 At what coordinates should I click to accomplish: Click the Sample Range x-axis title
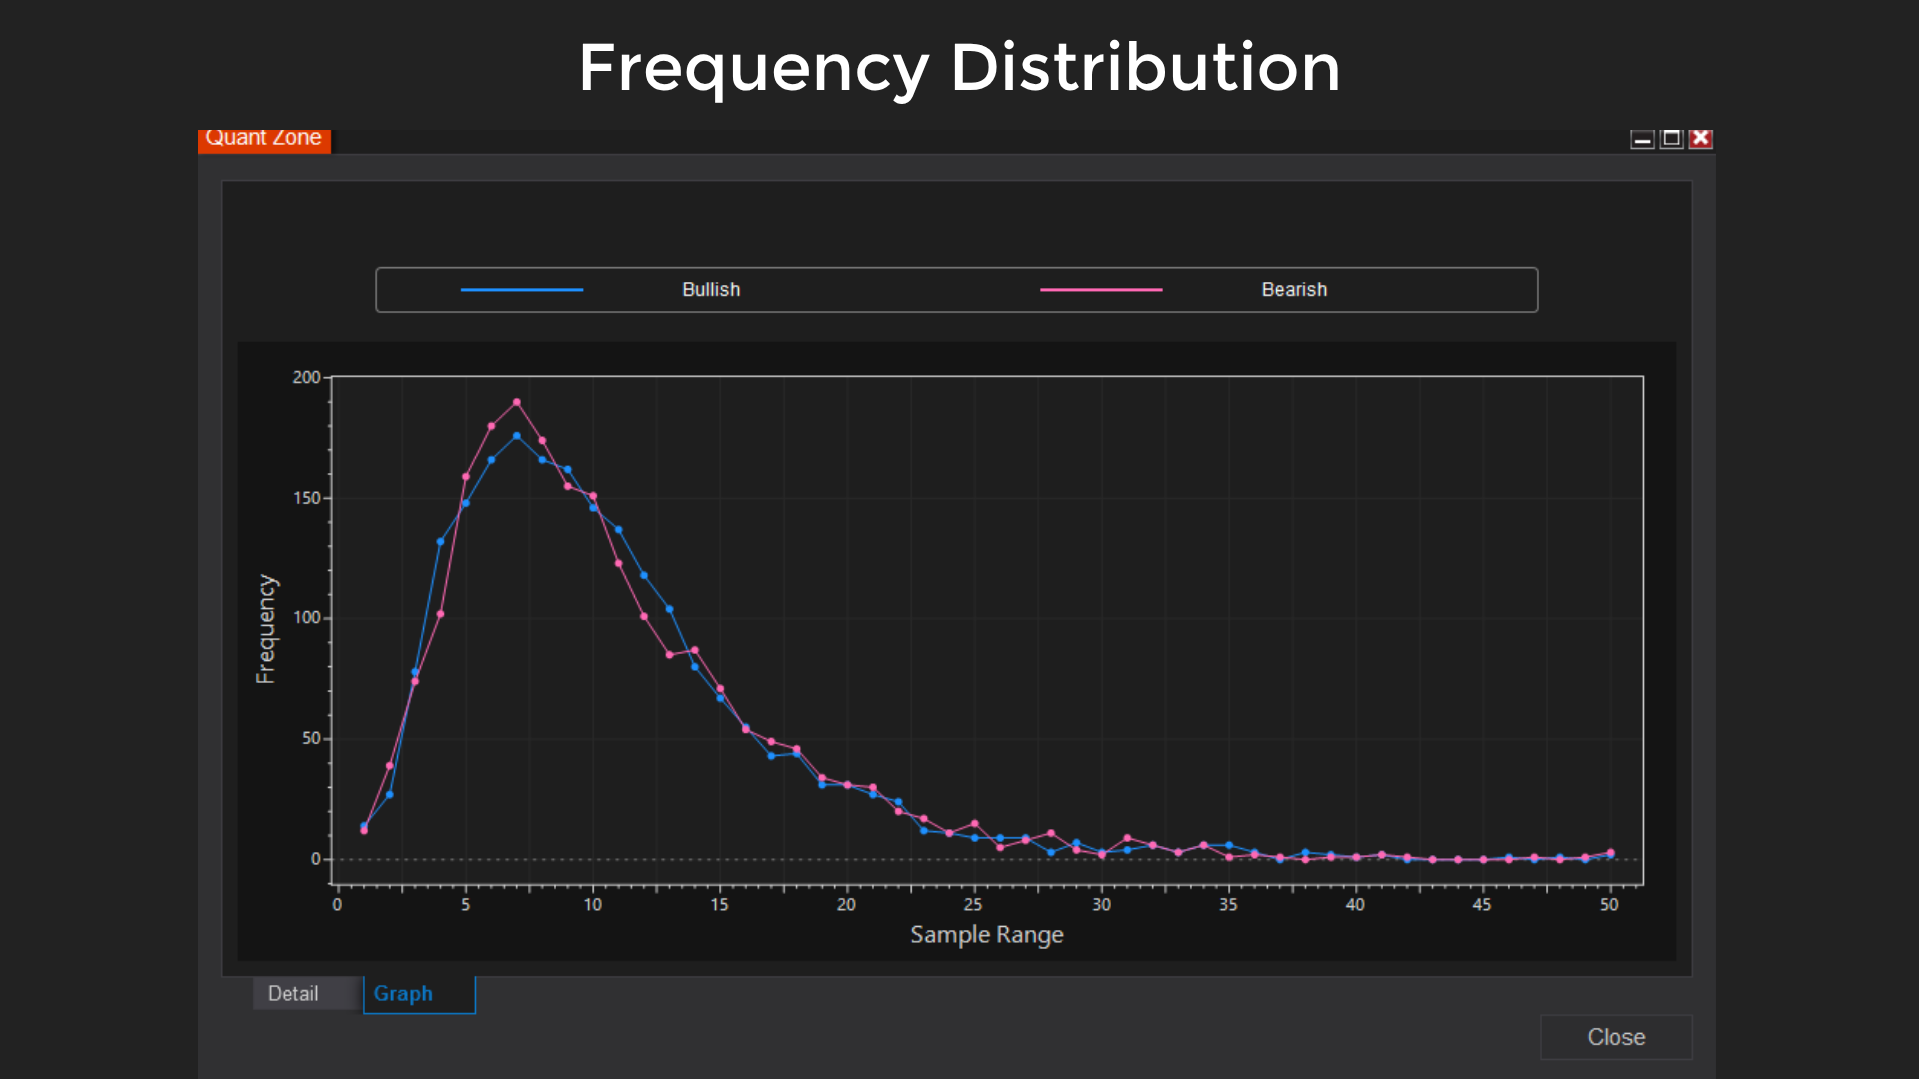(986, 935)
